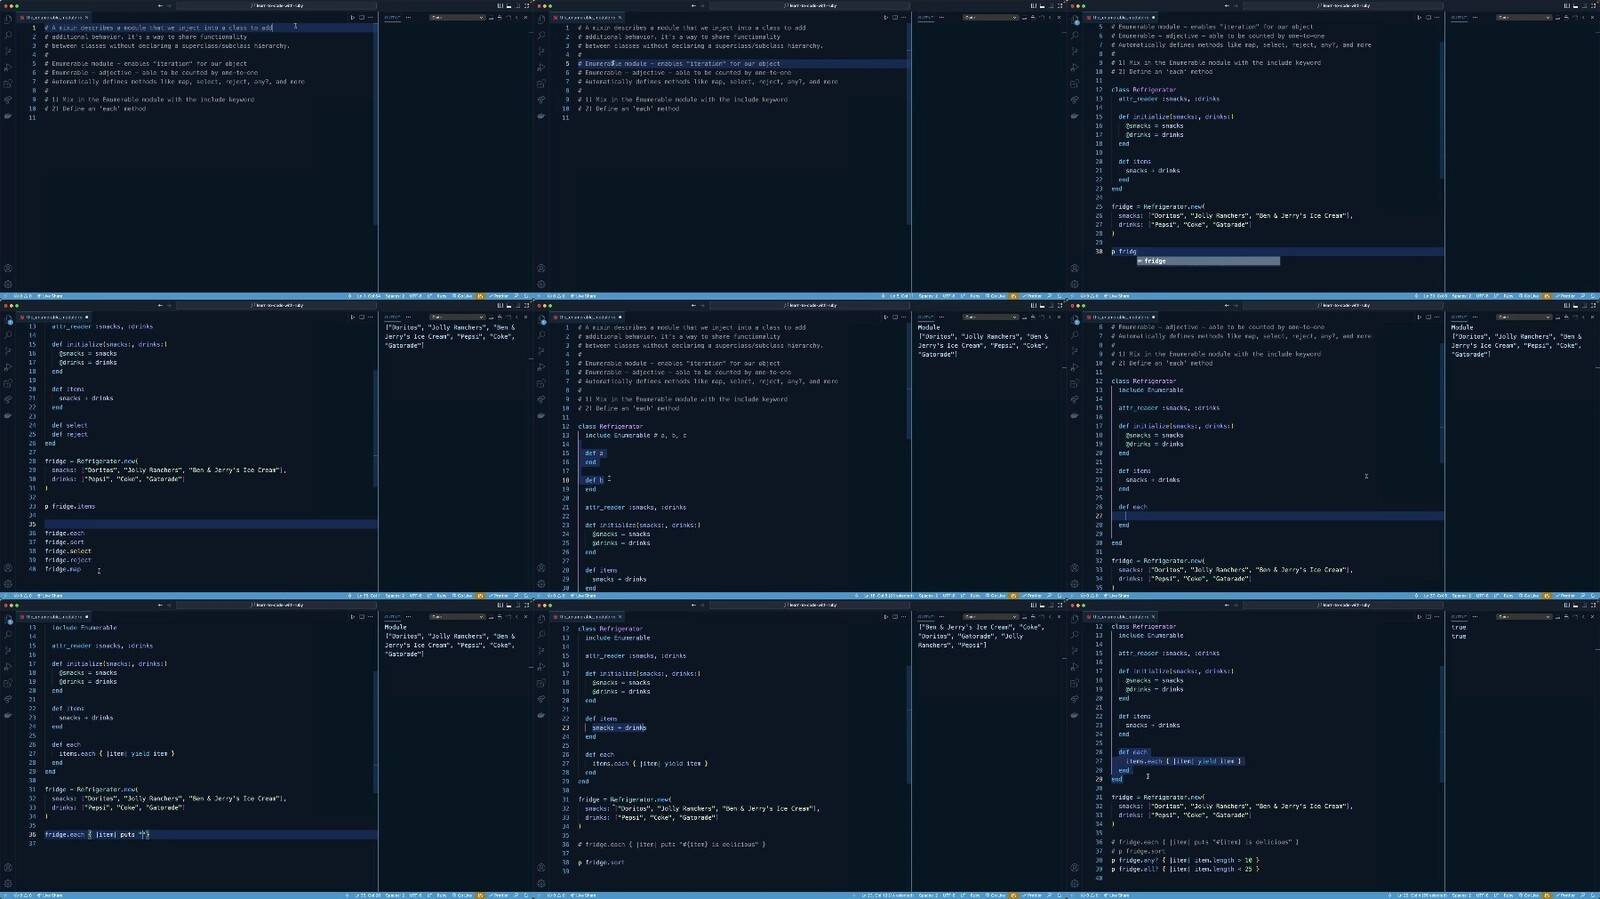Run the code in the bottom-center window
Screen dimensions: 1600x899
[x=886, y=617]
